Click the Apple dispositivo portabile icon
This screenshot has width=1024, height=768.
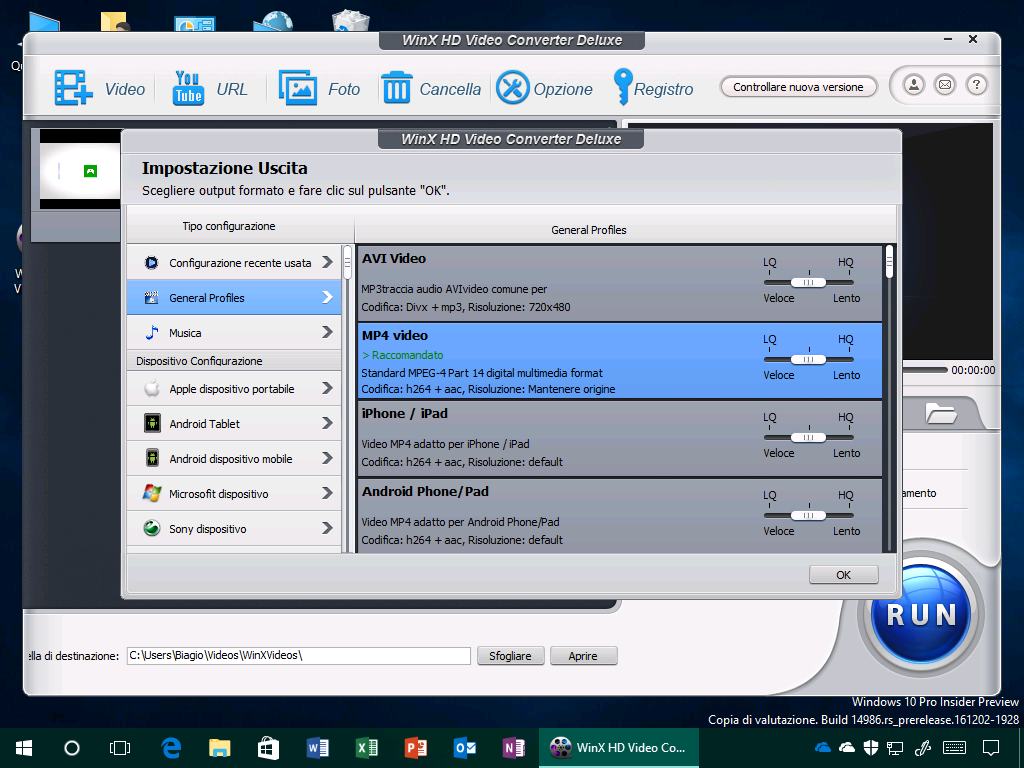152,389
